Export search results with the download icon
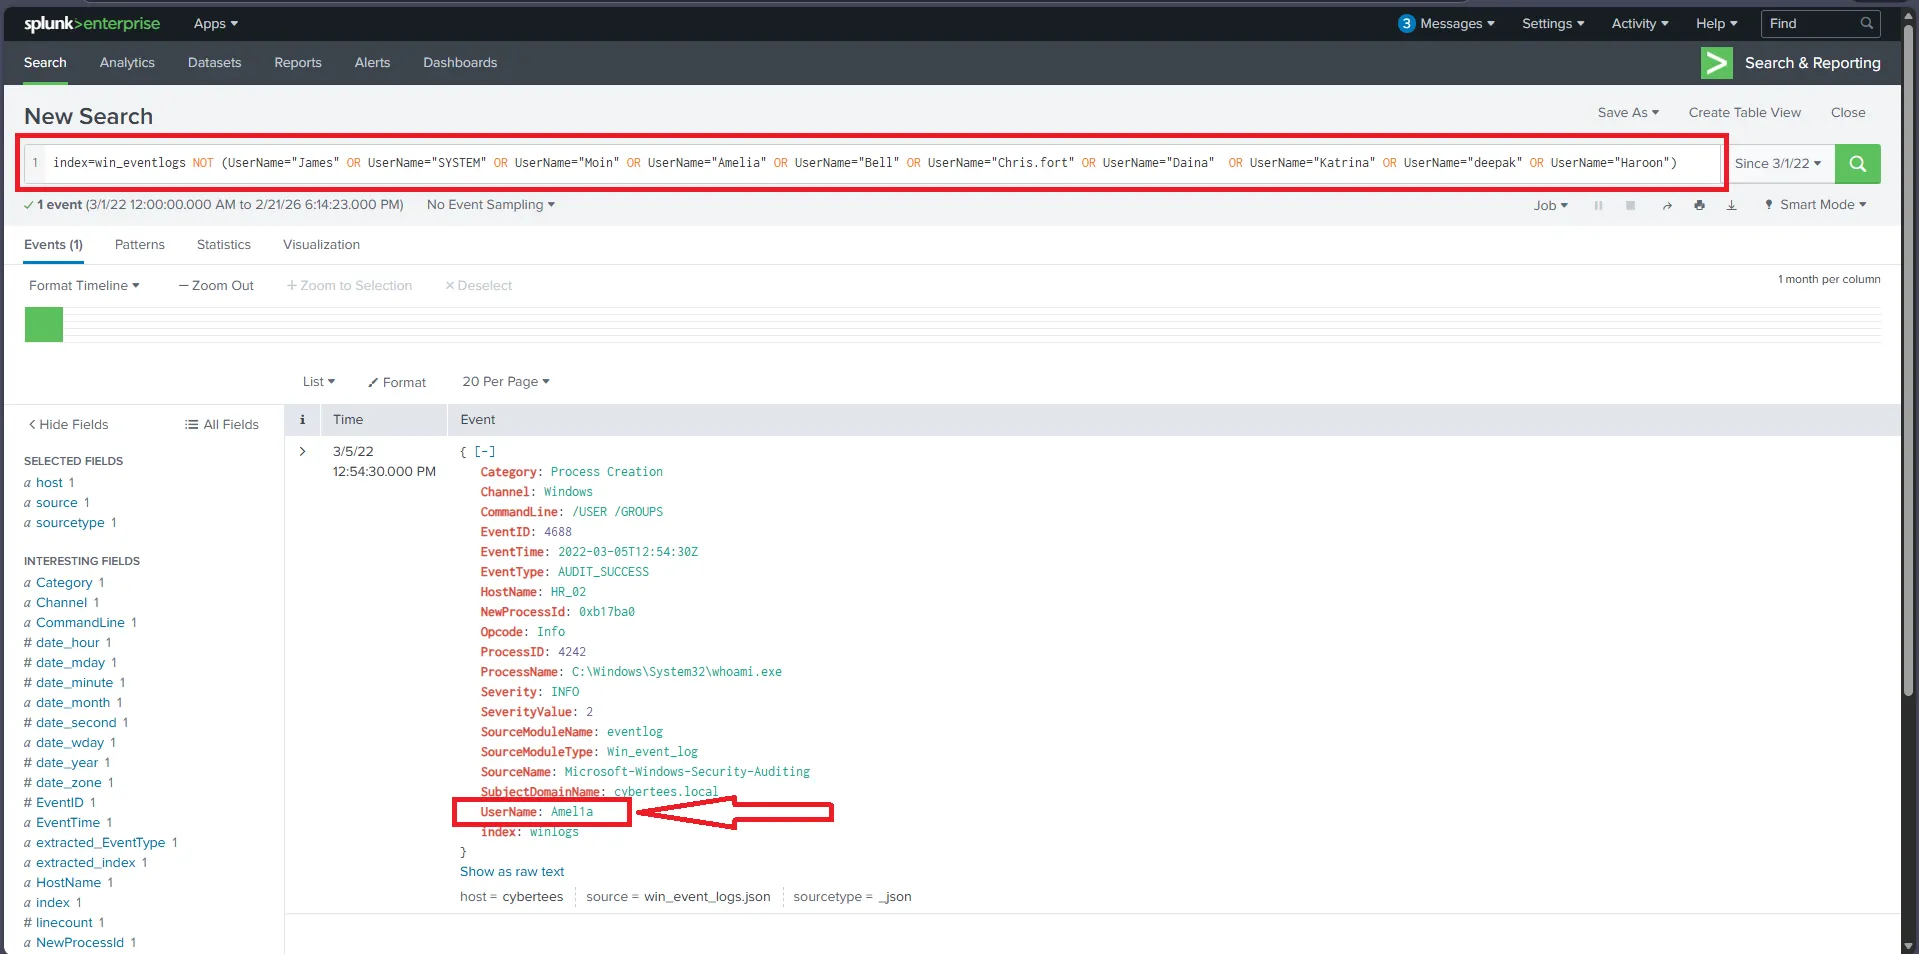Screen dimensions: 1919x954 click(x=1731, y=205)
